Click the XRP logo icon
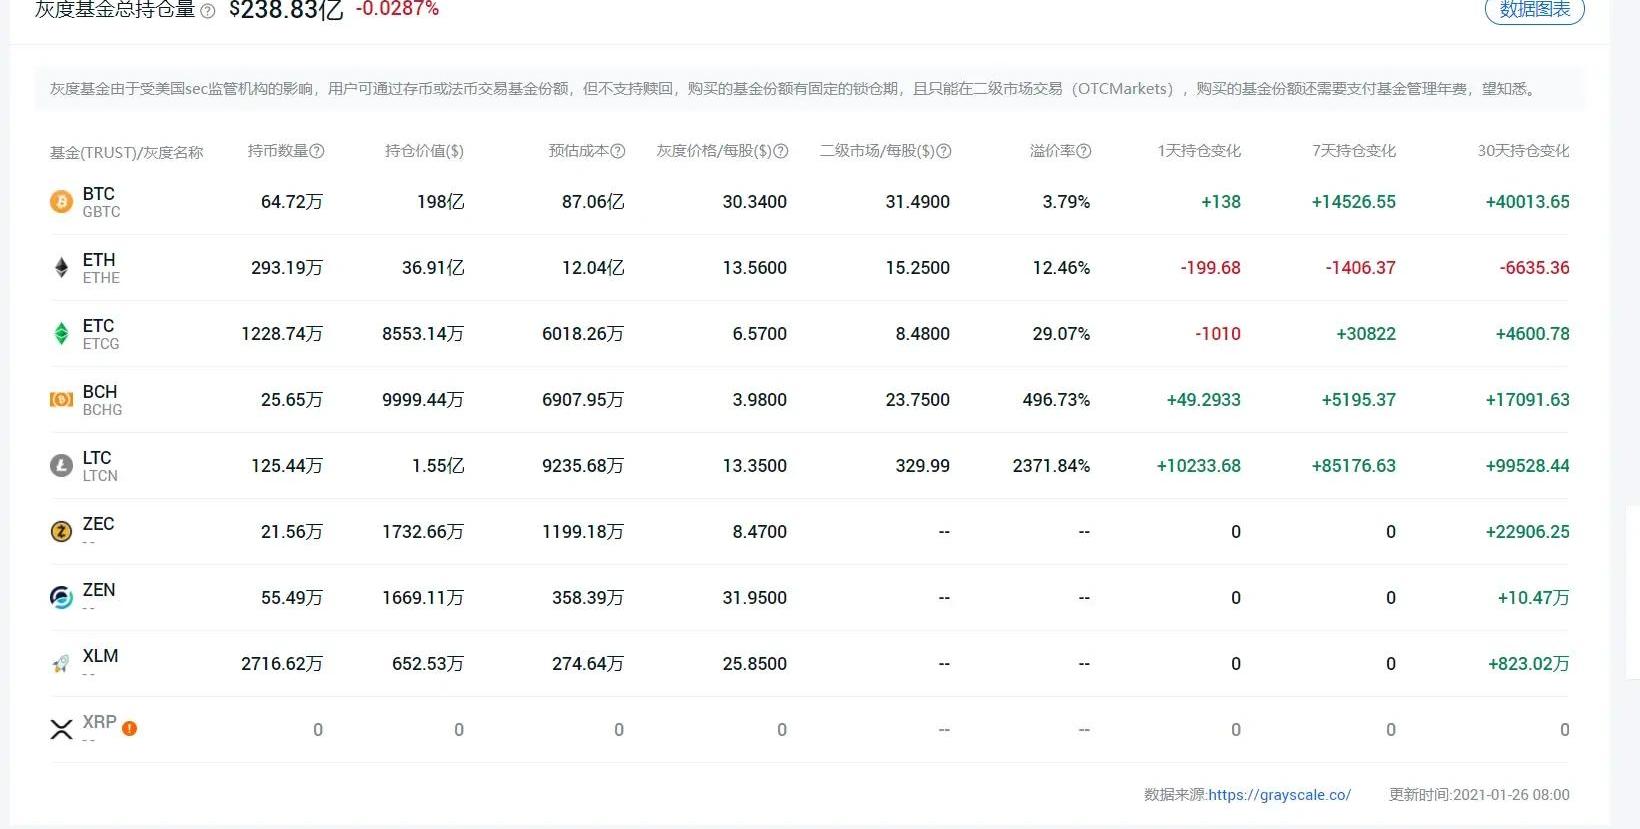 (x=61, y=730)
